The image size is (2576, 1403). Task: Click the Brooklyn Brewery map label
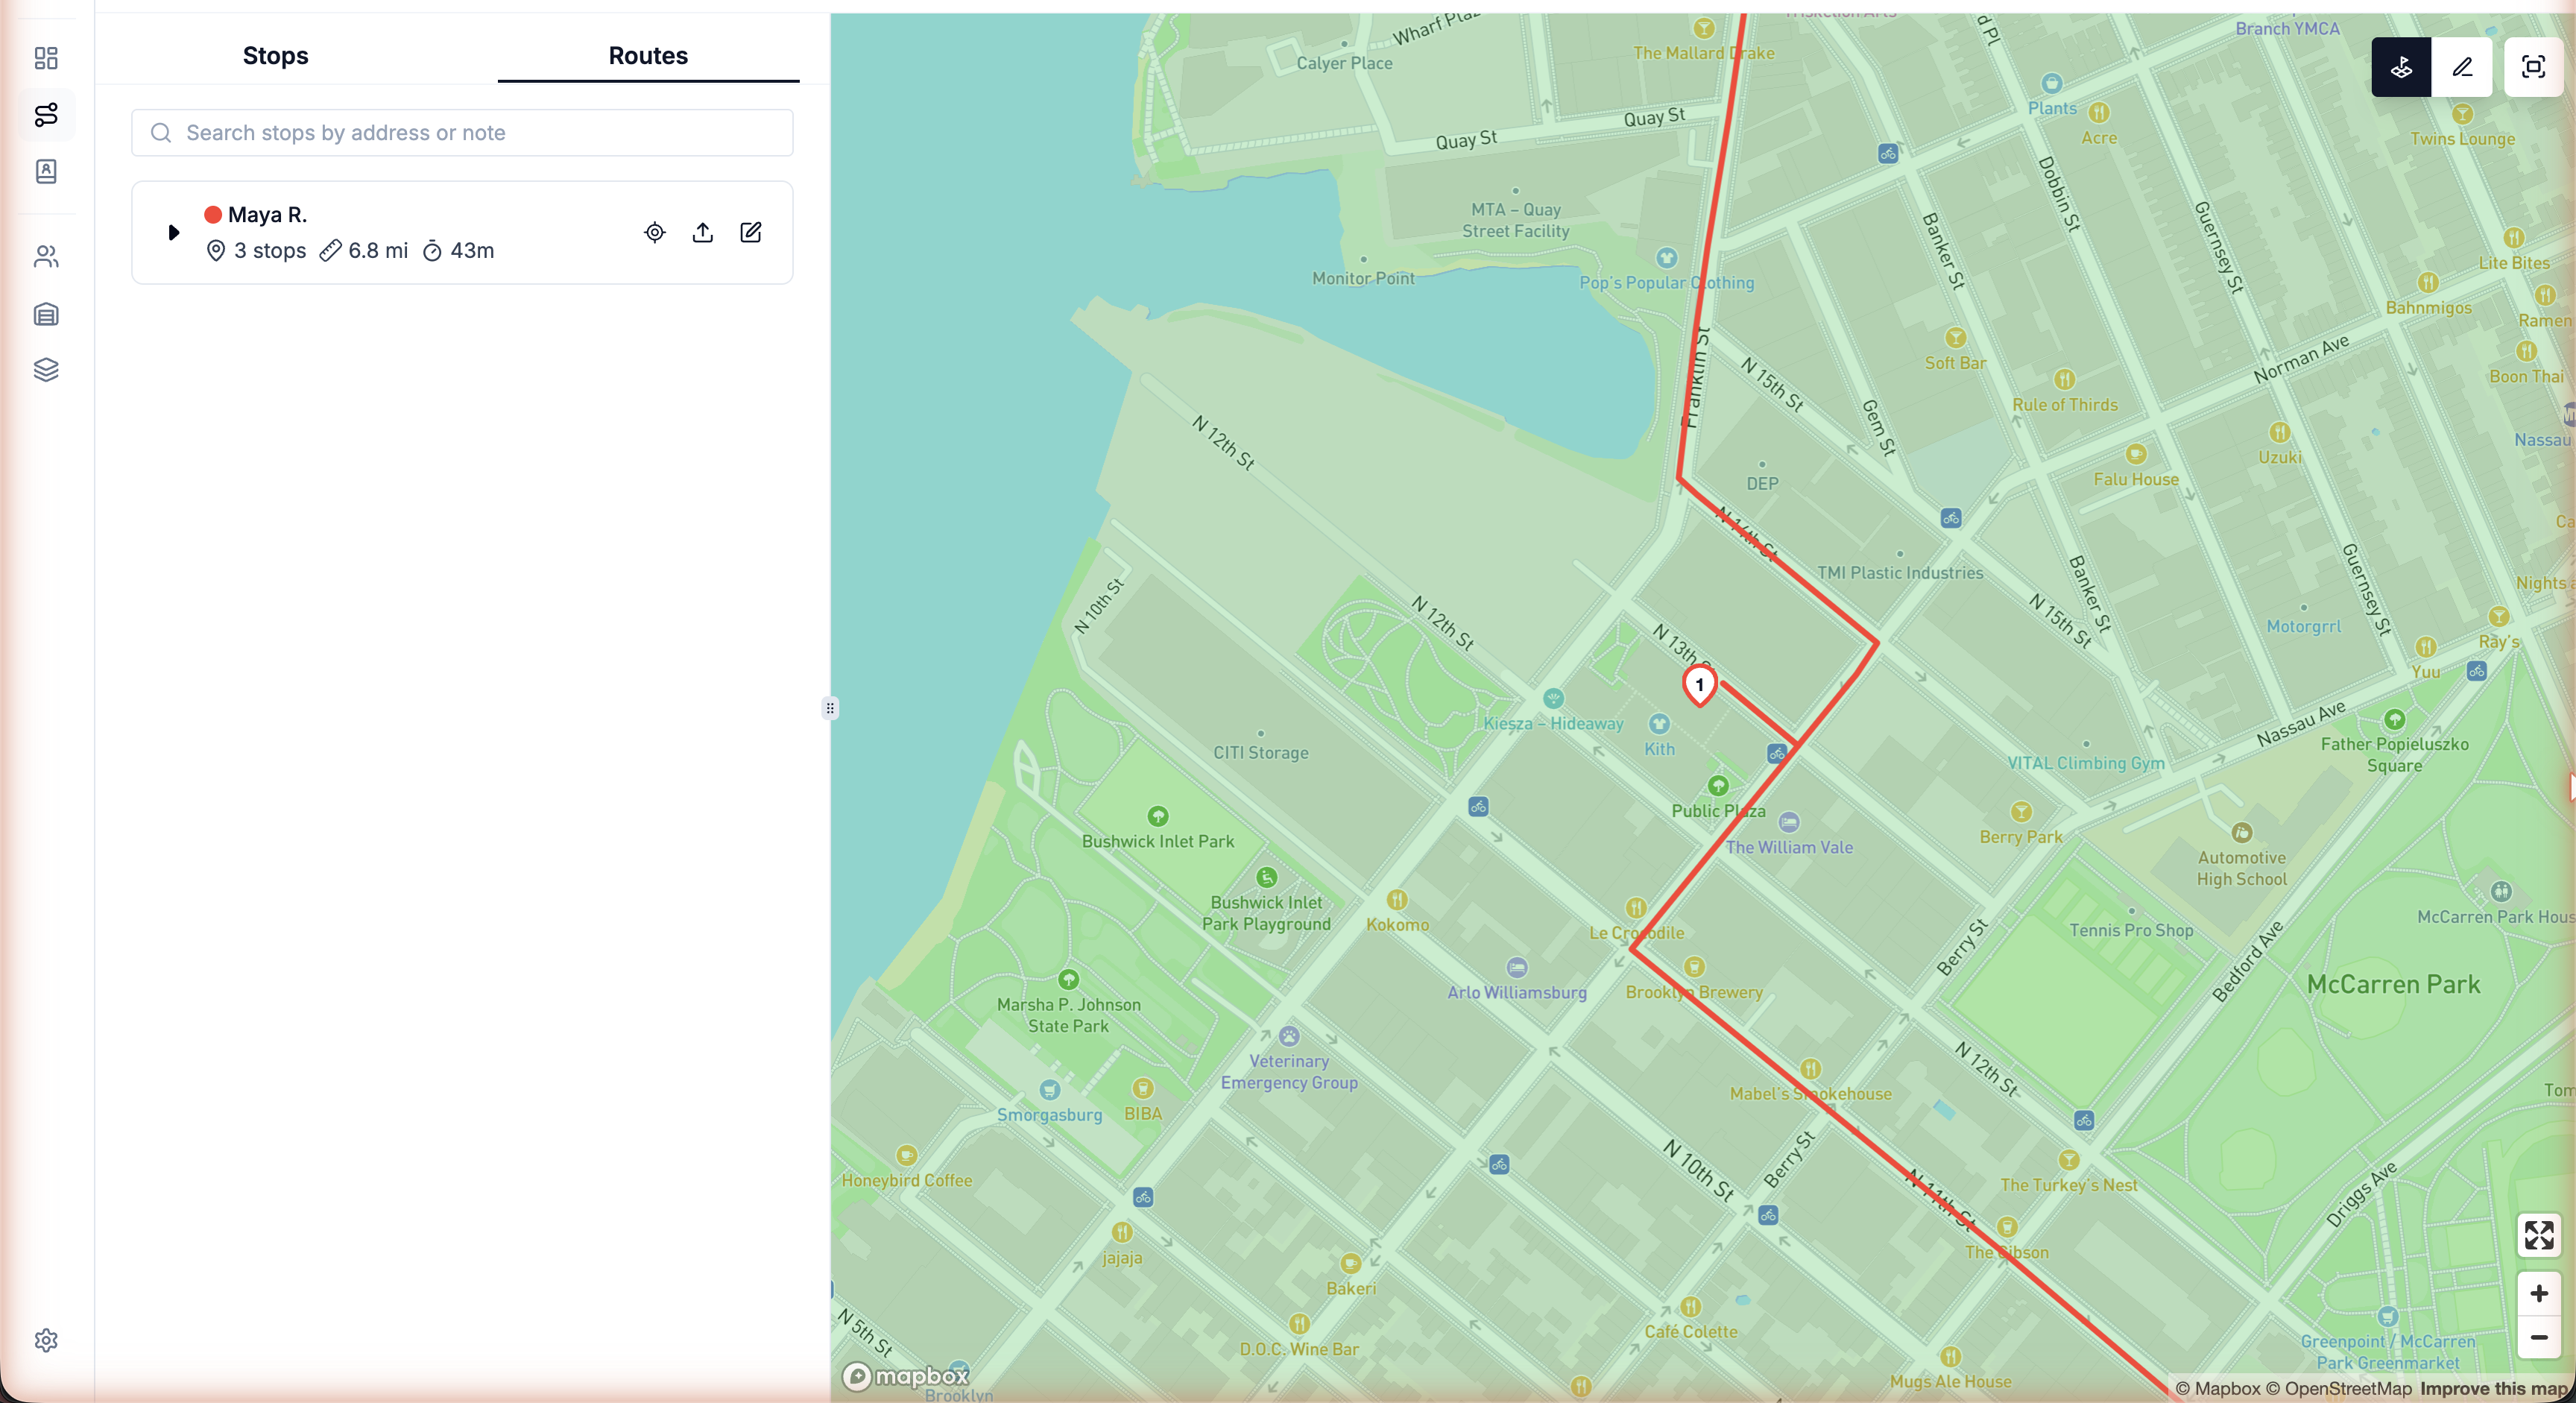tap(1694, 992)
